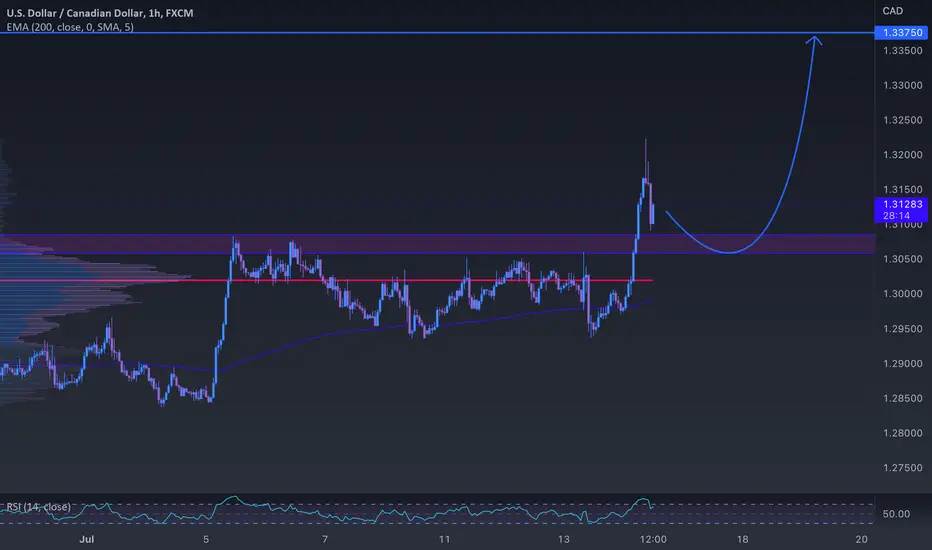The height and width of the screenshot is (550, 932).
Task: Click the 18 date label on time axis
Action: [742, 539]
